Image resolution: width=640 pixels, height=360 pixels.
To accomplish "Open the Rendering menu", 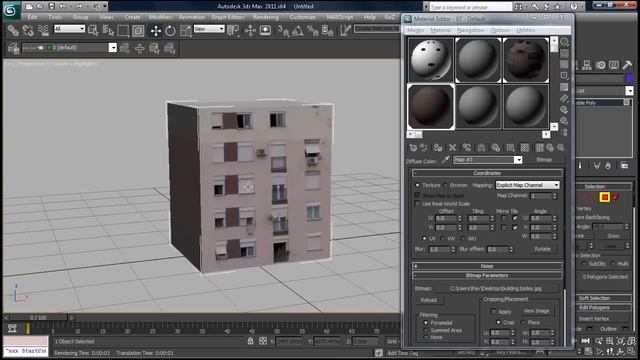I will click(x=266, y=18).
